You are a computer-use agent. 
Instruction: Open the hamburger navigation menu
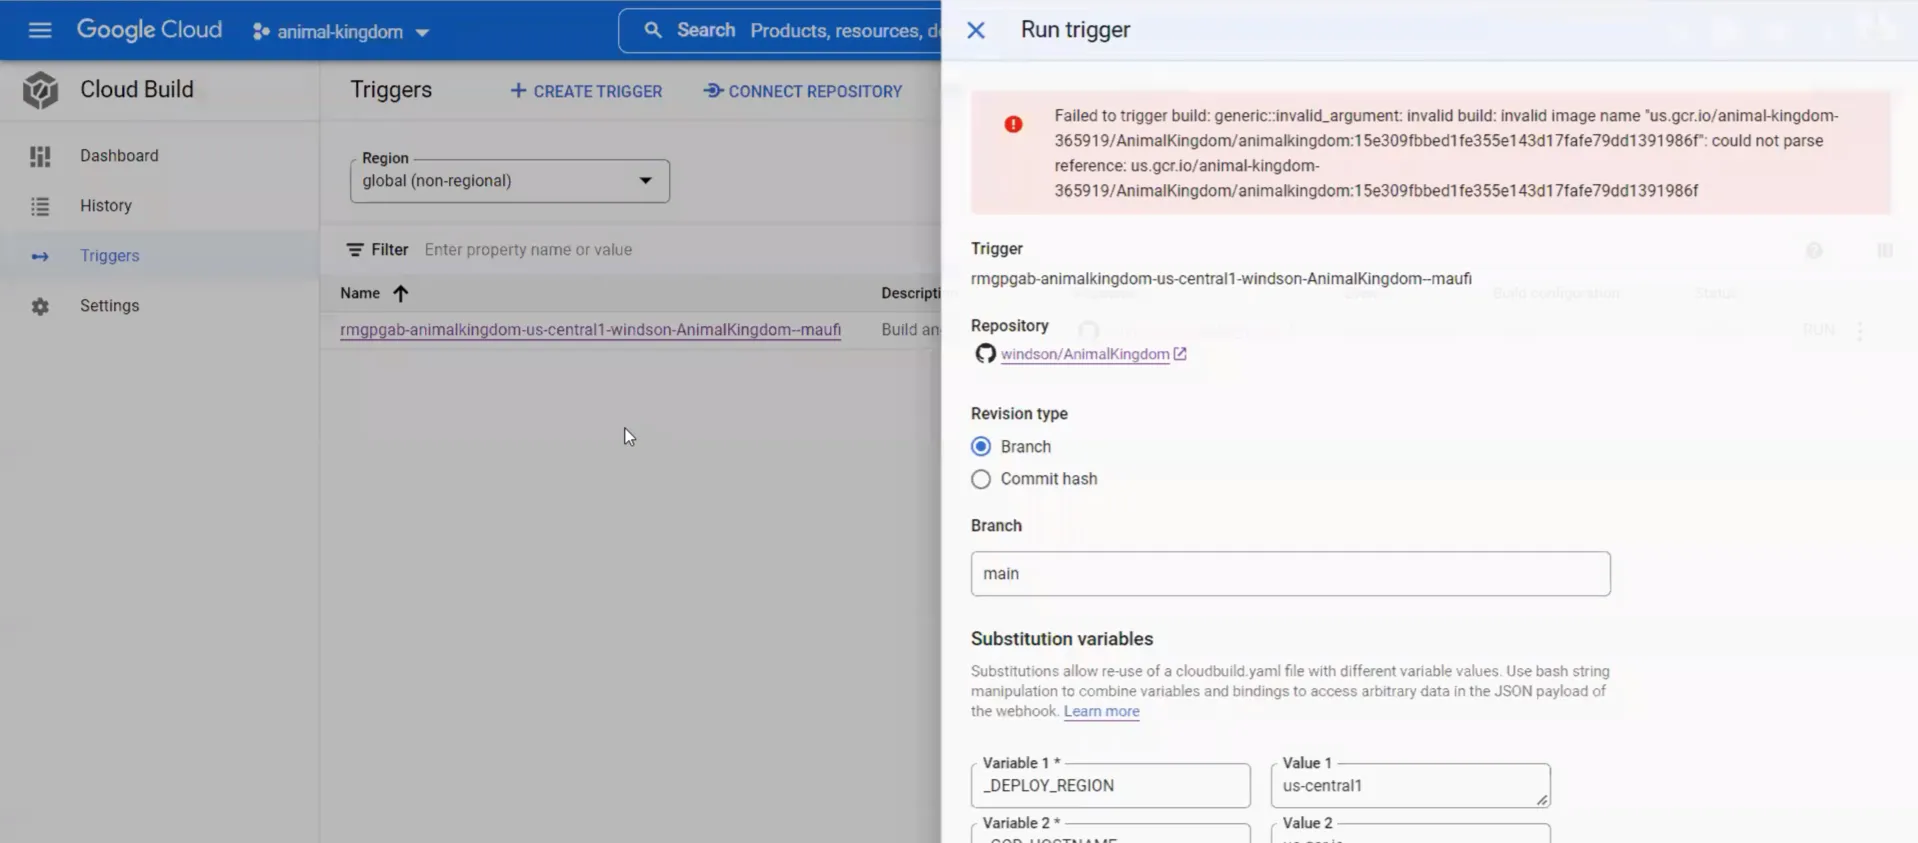[40, 30]
